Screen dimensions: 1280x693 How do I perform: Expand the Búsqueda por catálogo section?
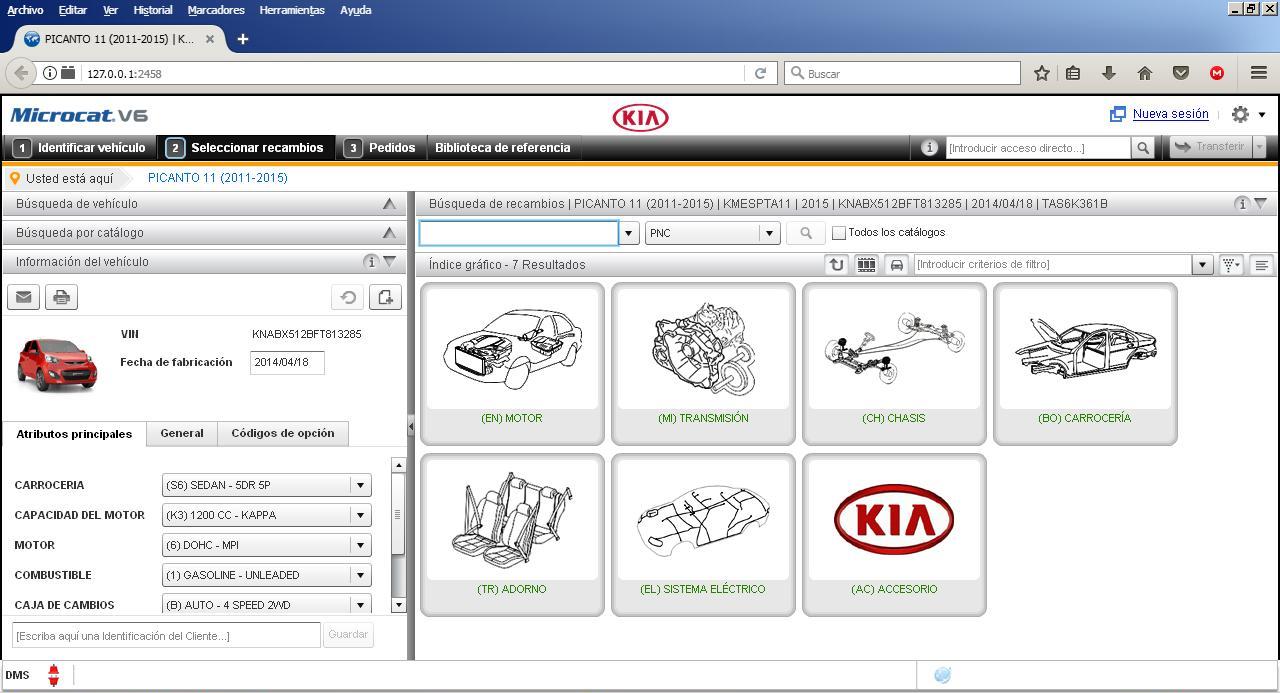pos(389,233)
